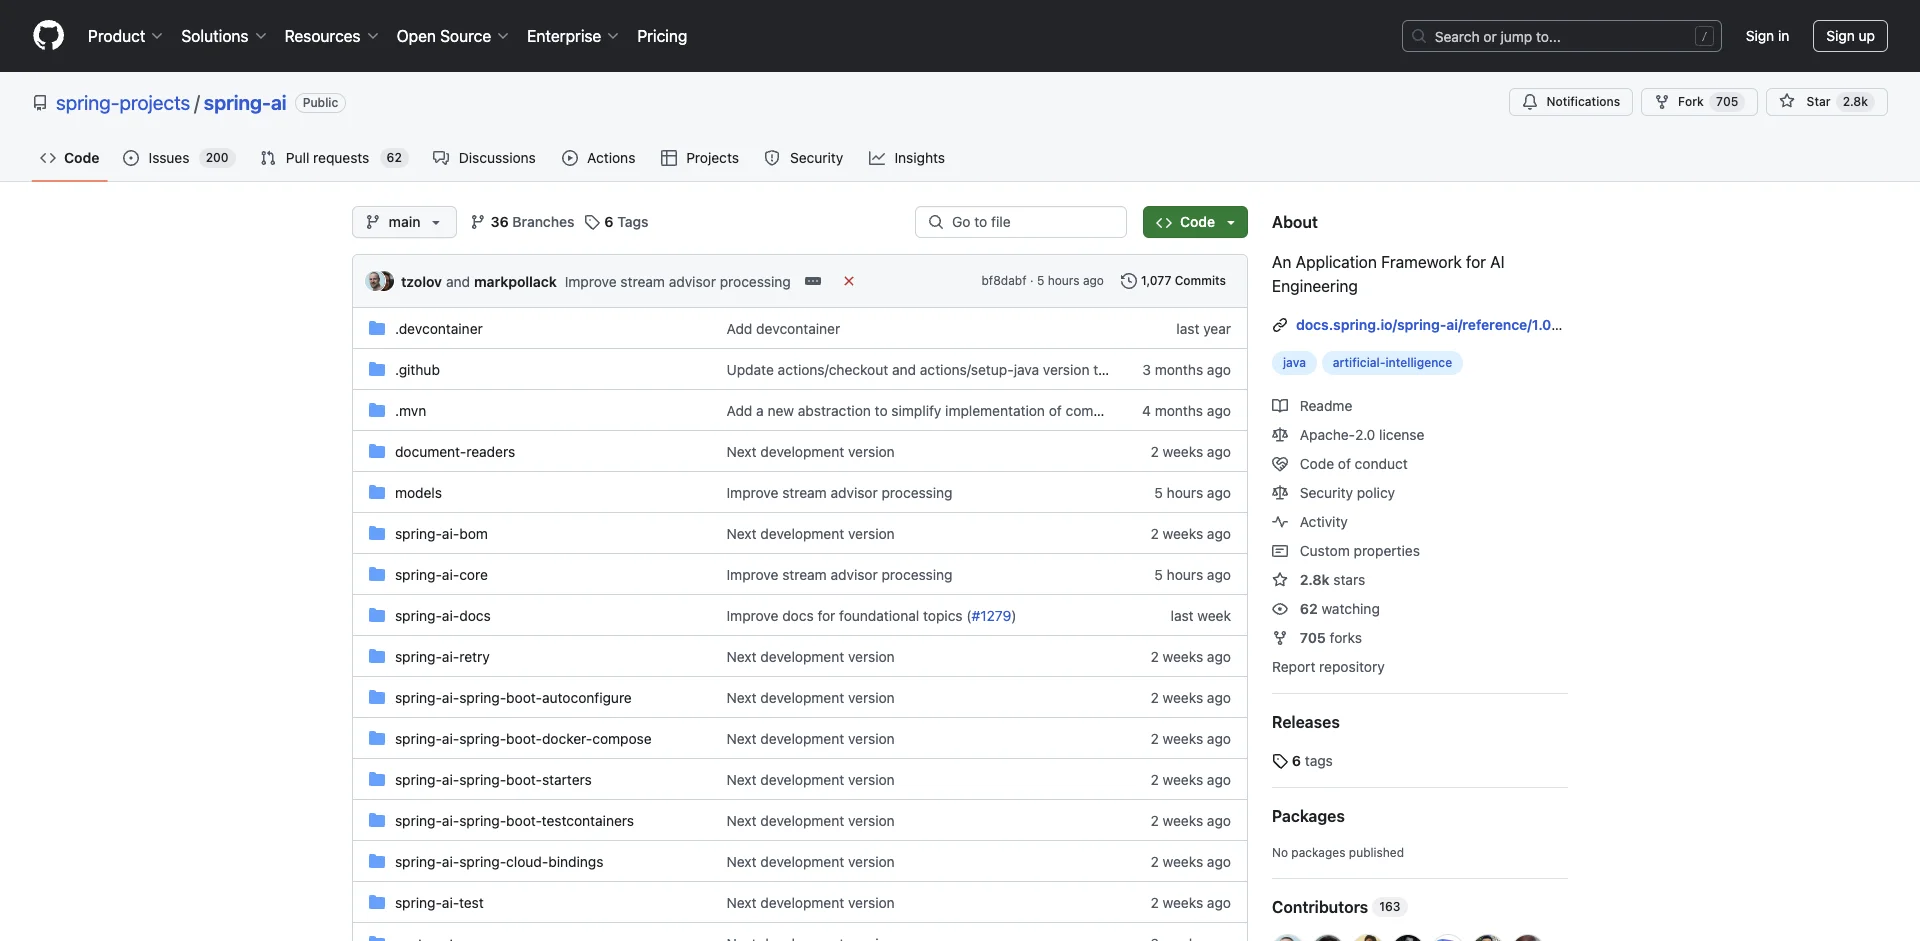Focus the Search or jump to field

1561,36
